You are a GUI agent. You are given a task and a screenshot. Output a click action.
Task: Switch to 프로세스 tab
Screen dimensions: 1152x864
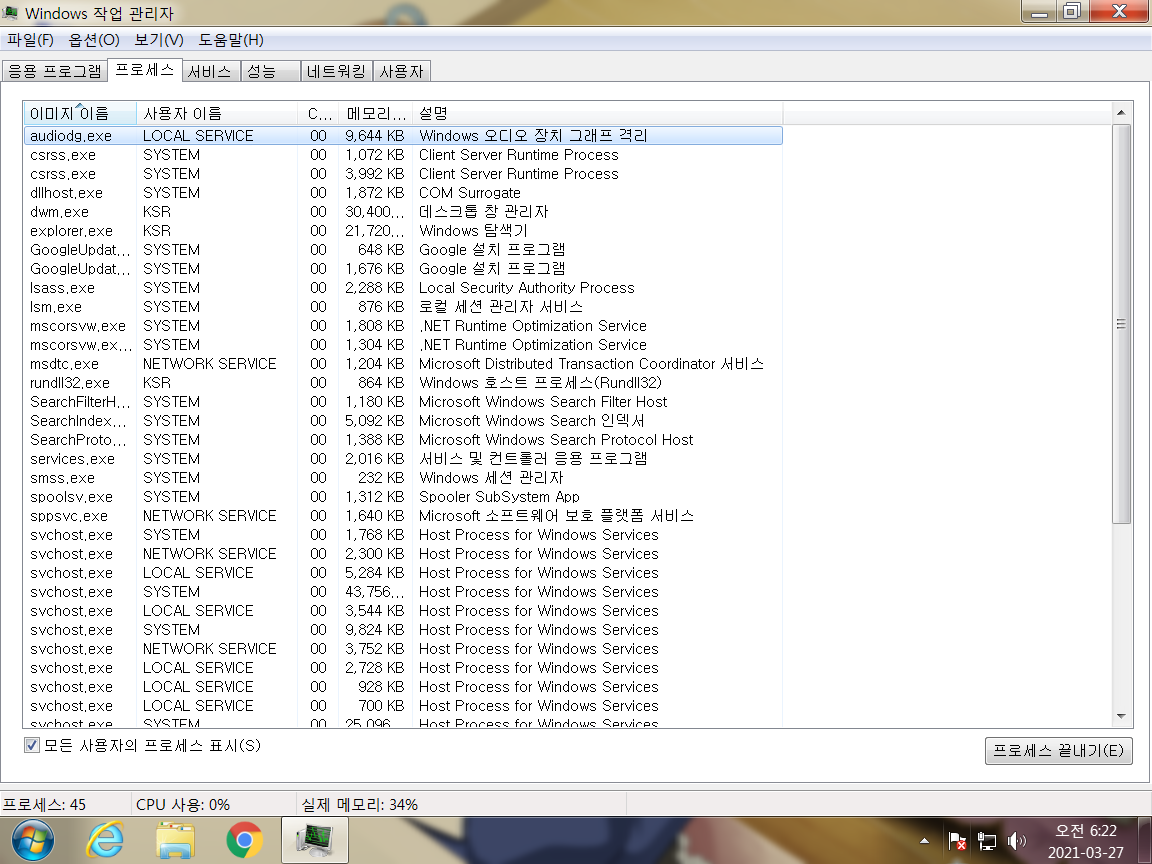(x=145, y=70)
